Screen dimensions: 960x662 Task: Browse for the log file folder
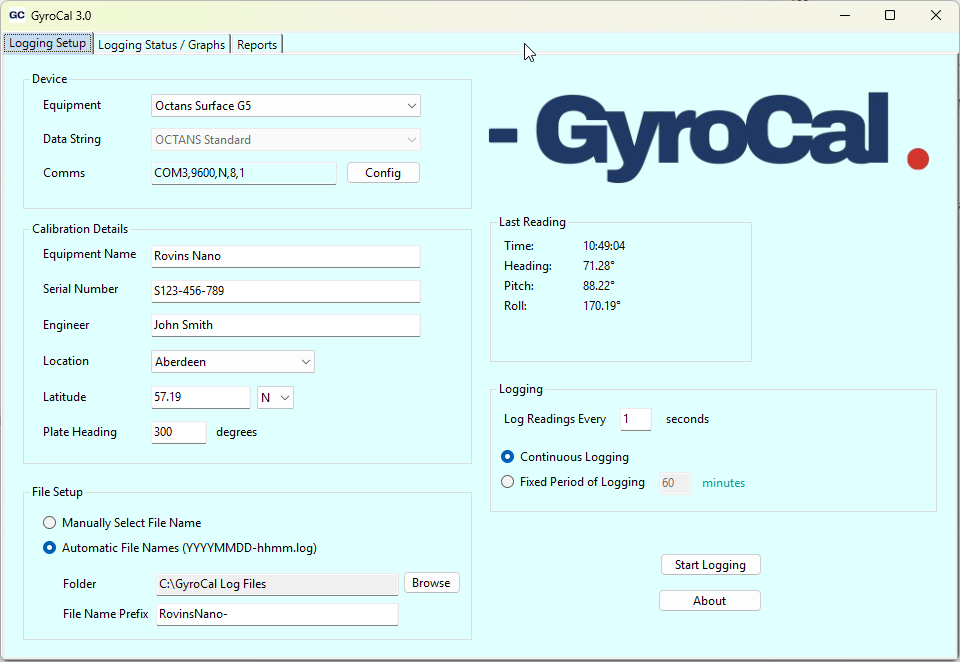(x=431, y=583)
